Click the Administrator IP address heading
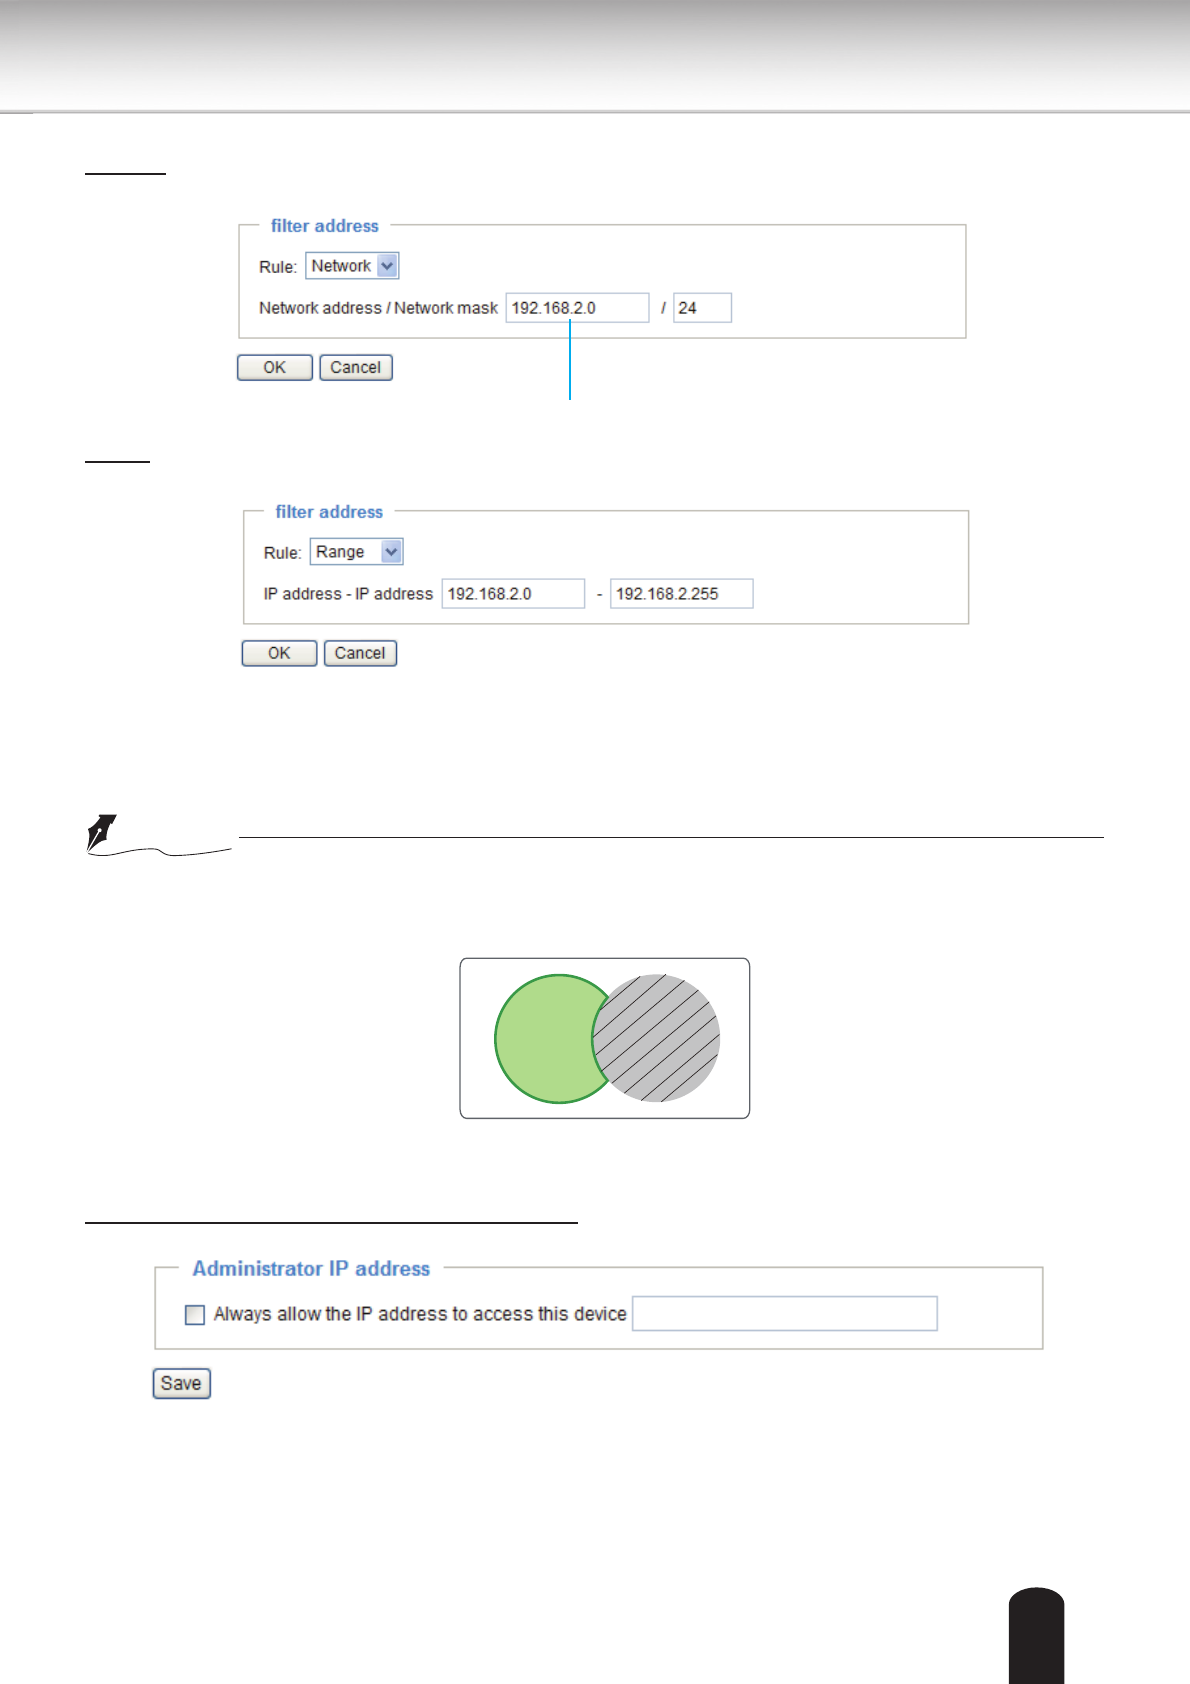 (x=311, y=1269)
